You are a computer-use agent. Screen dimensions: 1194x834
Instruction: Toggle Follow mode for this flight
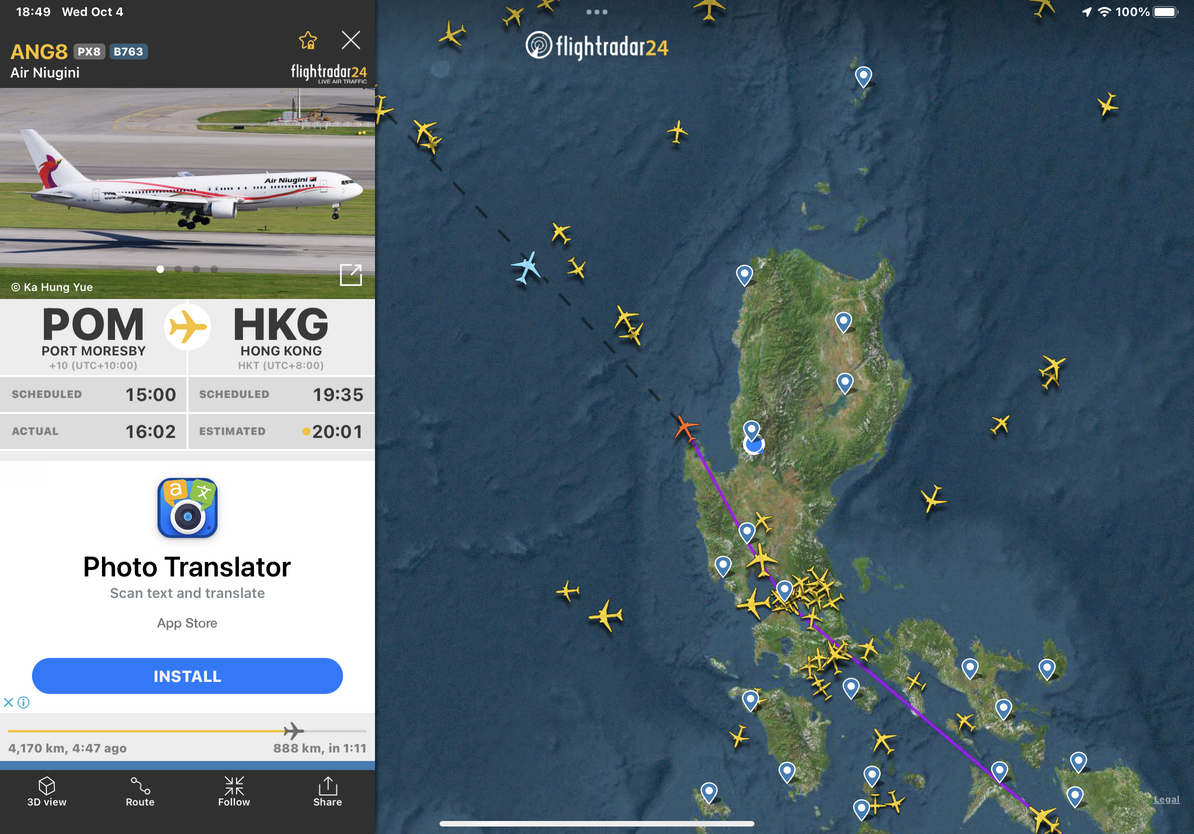click(234, 791)
